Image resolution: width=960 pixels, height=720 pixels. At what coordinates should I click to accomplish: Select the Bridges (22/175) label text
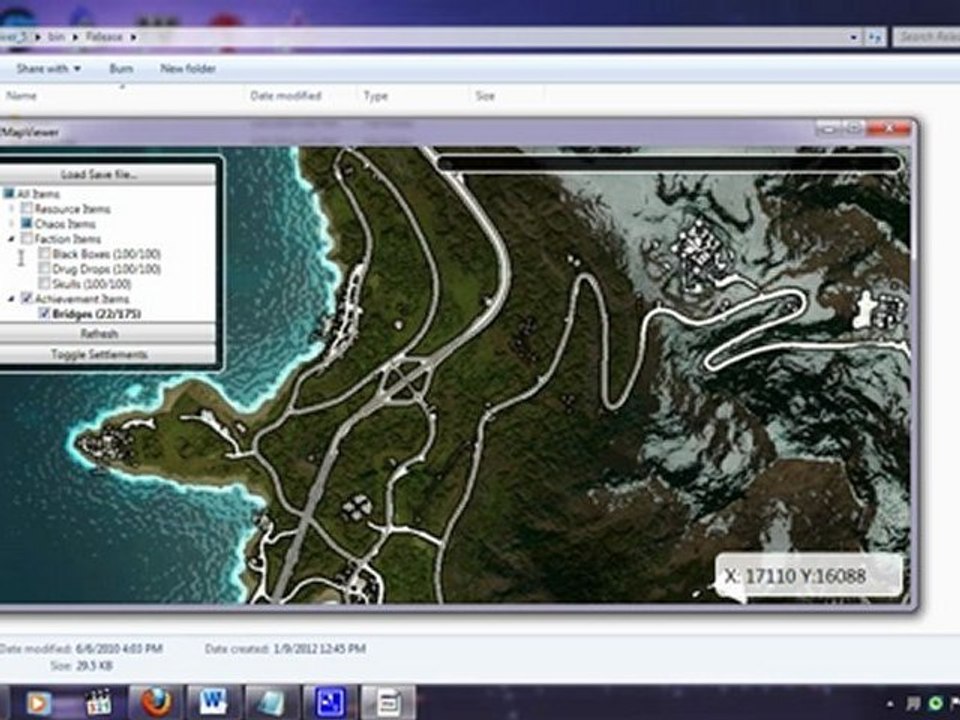tap(97, 314)
